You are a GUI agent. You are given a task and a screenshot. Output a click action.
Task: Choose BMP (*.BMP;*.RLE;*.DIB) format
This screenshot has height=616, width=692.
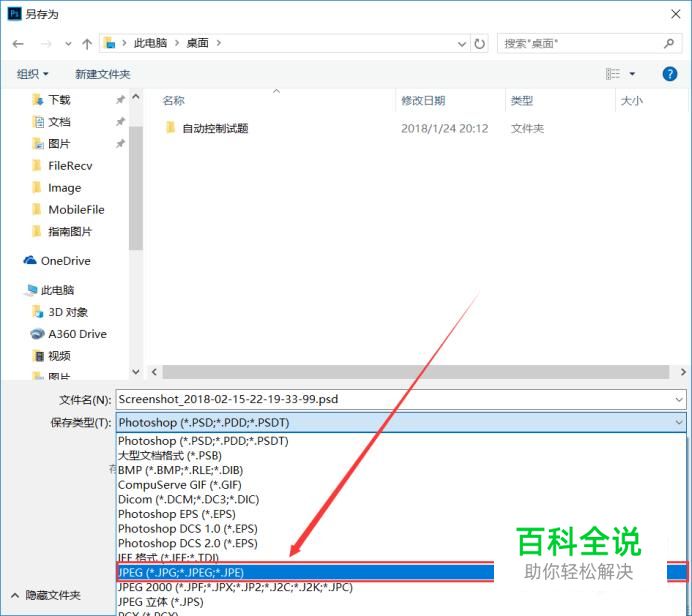click(x=180, y=470)
